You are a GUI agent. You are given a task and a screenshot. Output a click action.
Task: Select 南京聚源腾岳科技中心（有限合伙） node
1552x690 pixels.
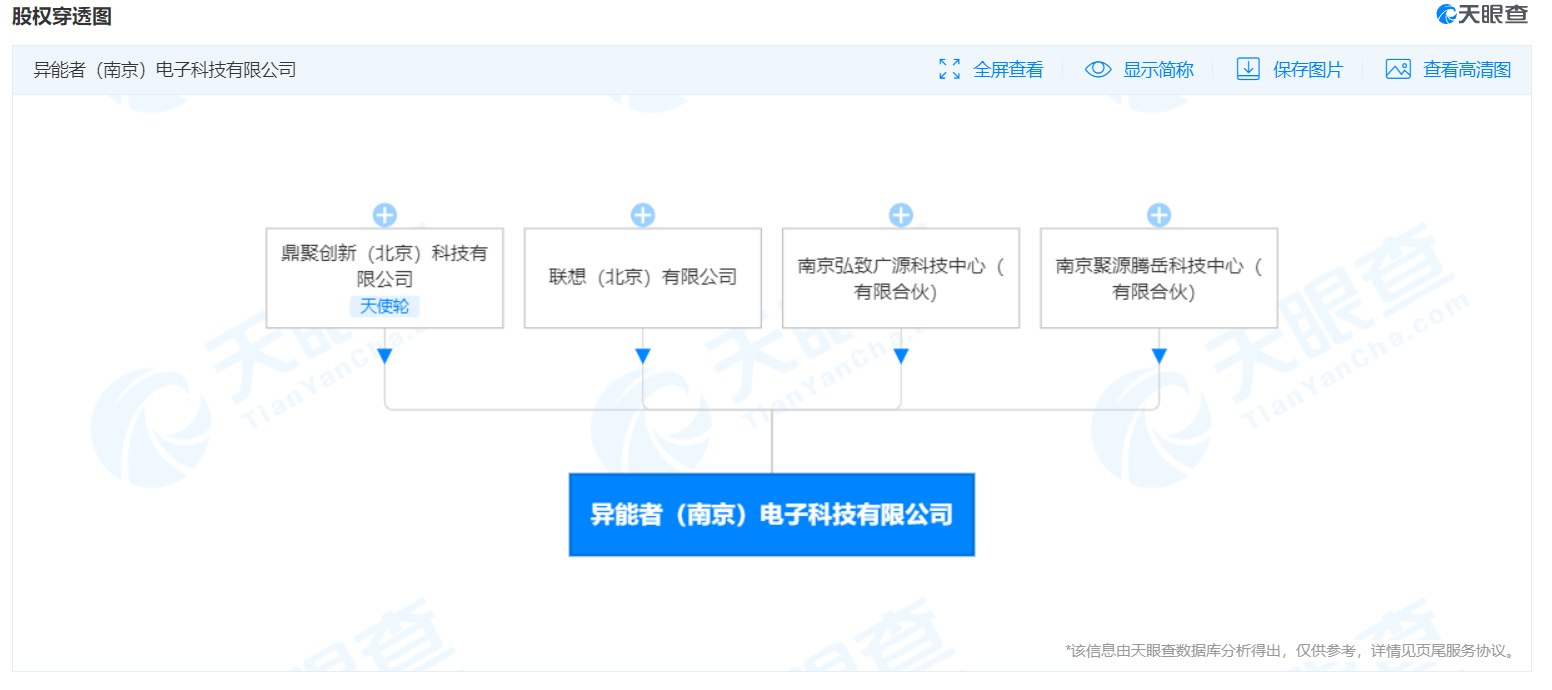pos(1159,278)
